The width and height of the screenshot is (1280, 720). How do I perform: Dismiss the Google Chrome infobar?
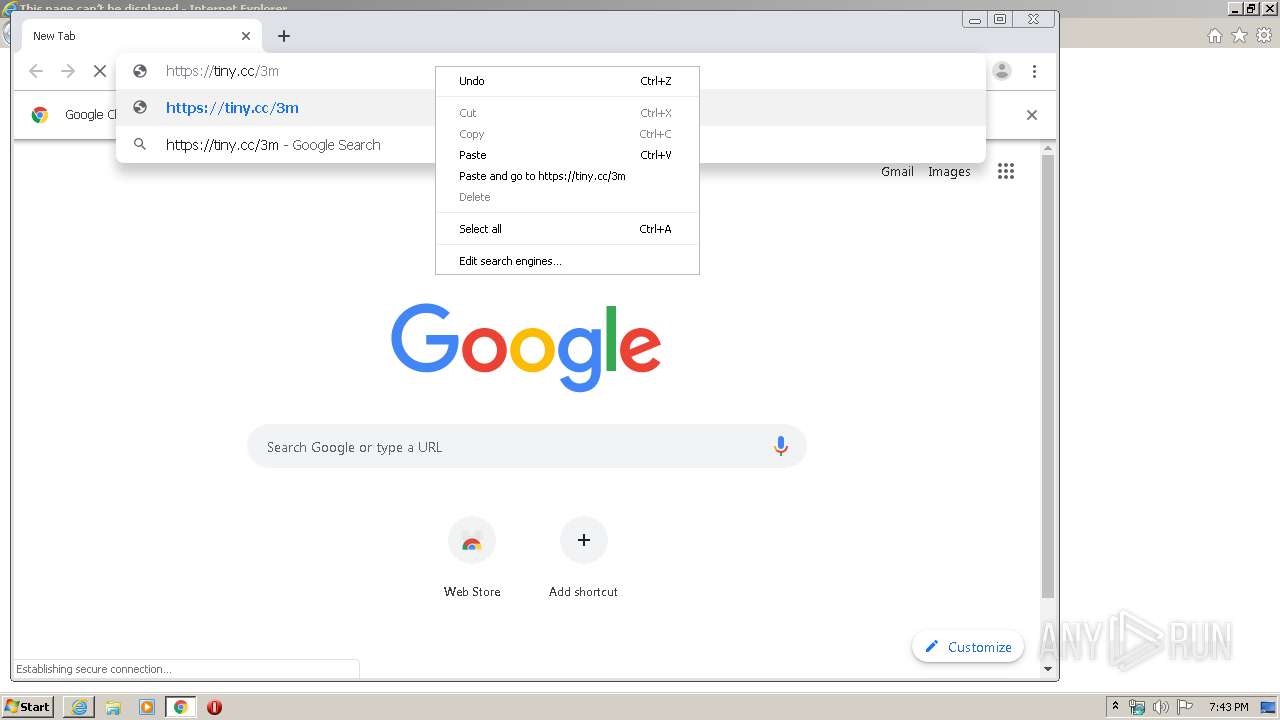(1032, 115)
